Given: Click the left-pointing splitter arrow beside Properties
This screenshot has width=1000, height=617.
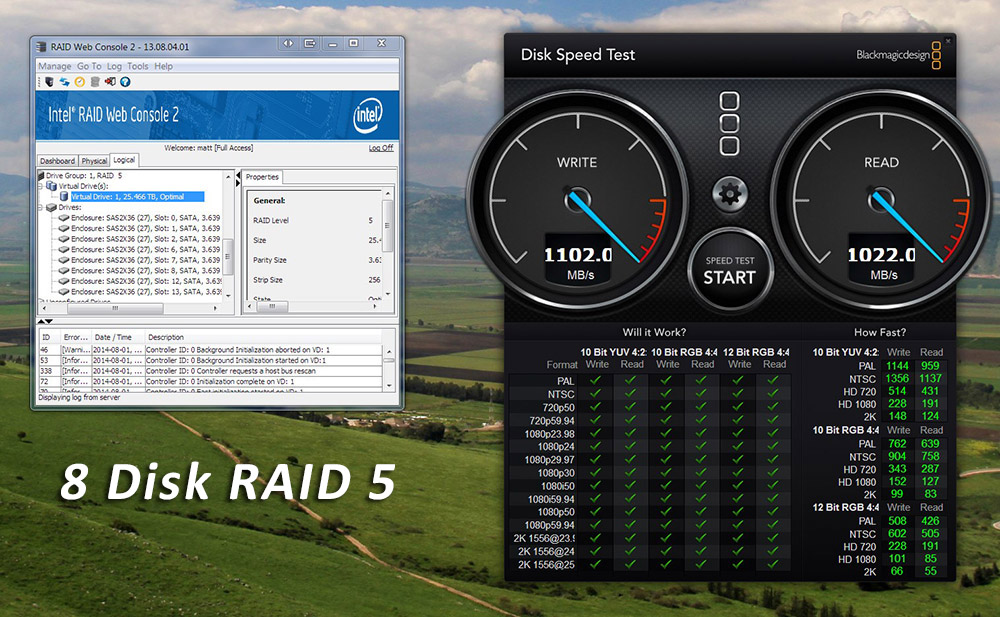Looking at the screenshot, I should click(239, 175).
